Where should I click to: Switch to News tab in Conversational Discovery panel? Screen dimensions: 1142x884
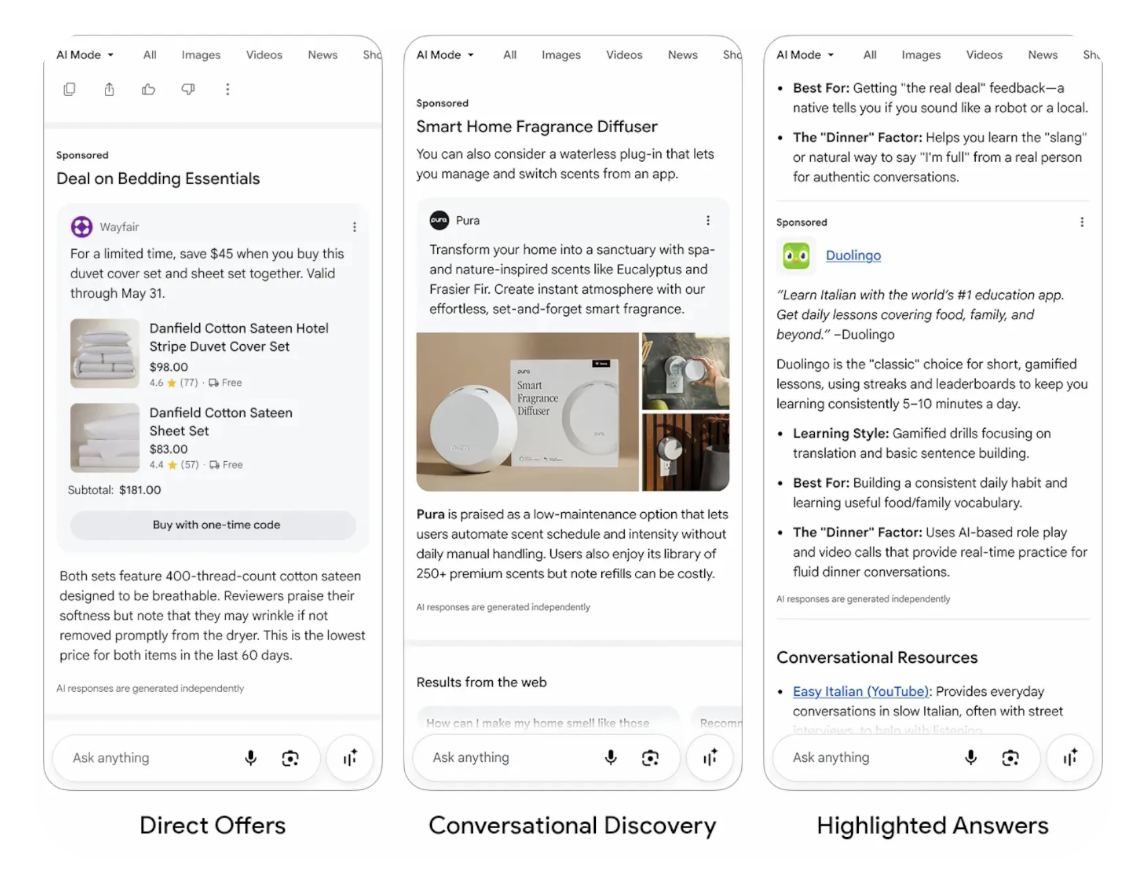[x=682, y=55]
